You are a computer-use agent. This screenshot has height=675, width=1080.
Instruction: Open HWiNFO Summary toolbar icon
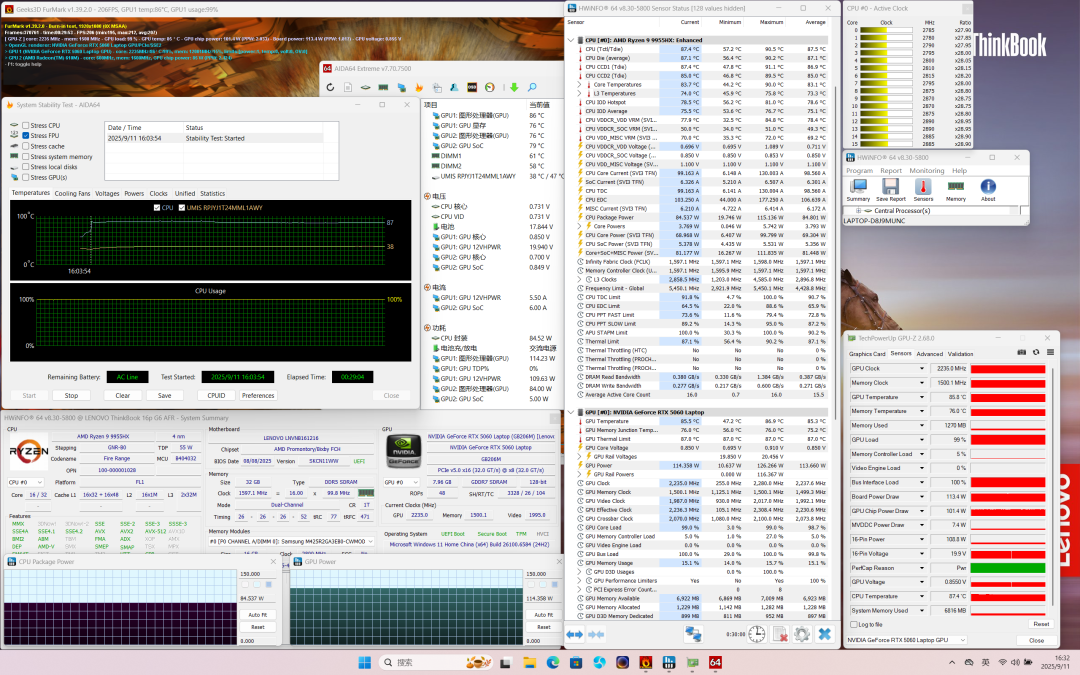pyautogui.click(x=858, y=189)
